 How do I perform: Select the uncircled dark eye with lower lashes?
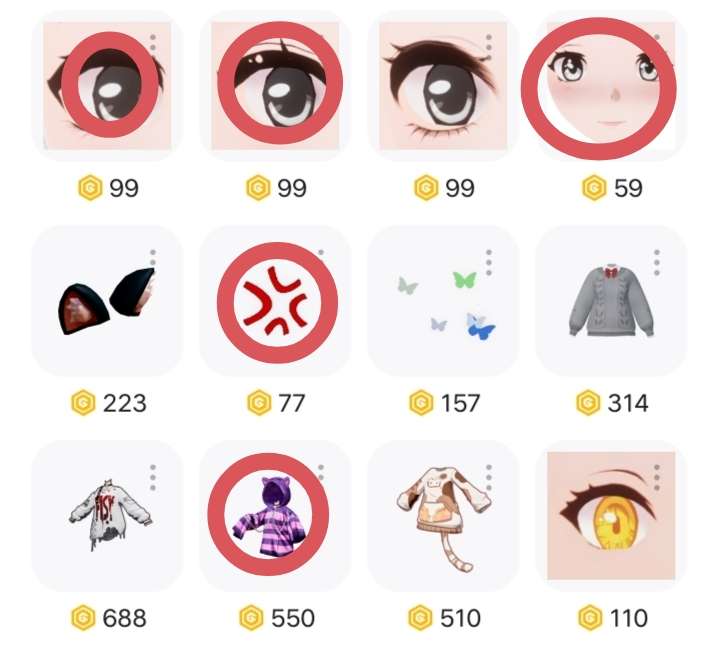[443, 86]
